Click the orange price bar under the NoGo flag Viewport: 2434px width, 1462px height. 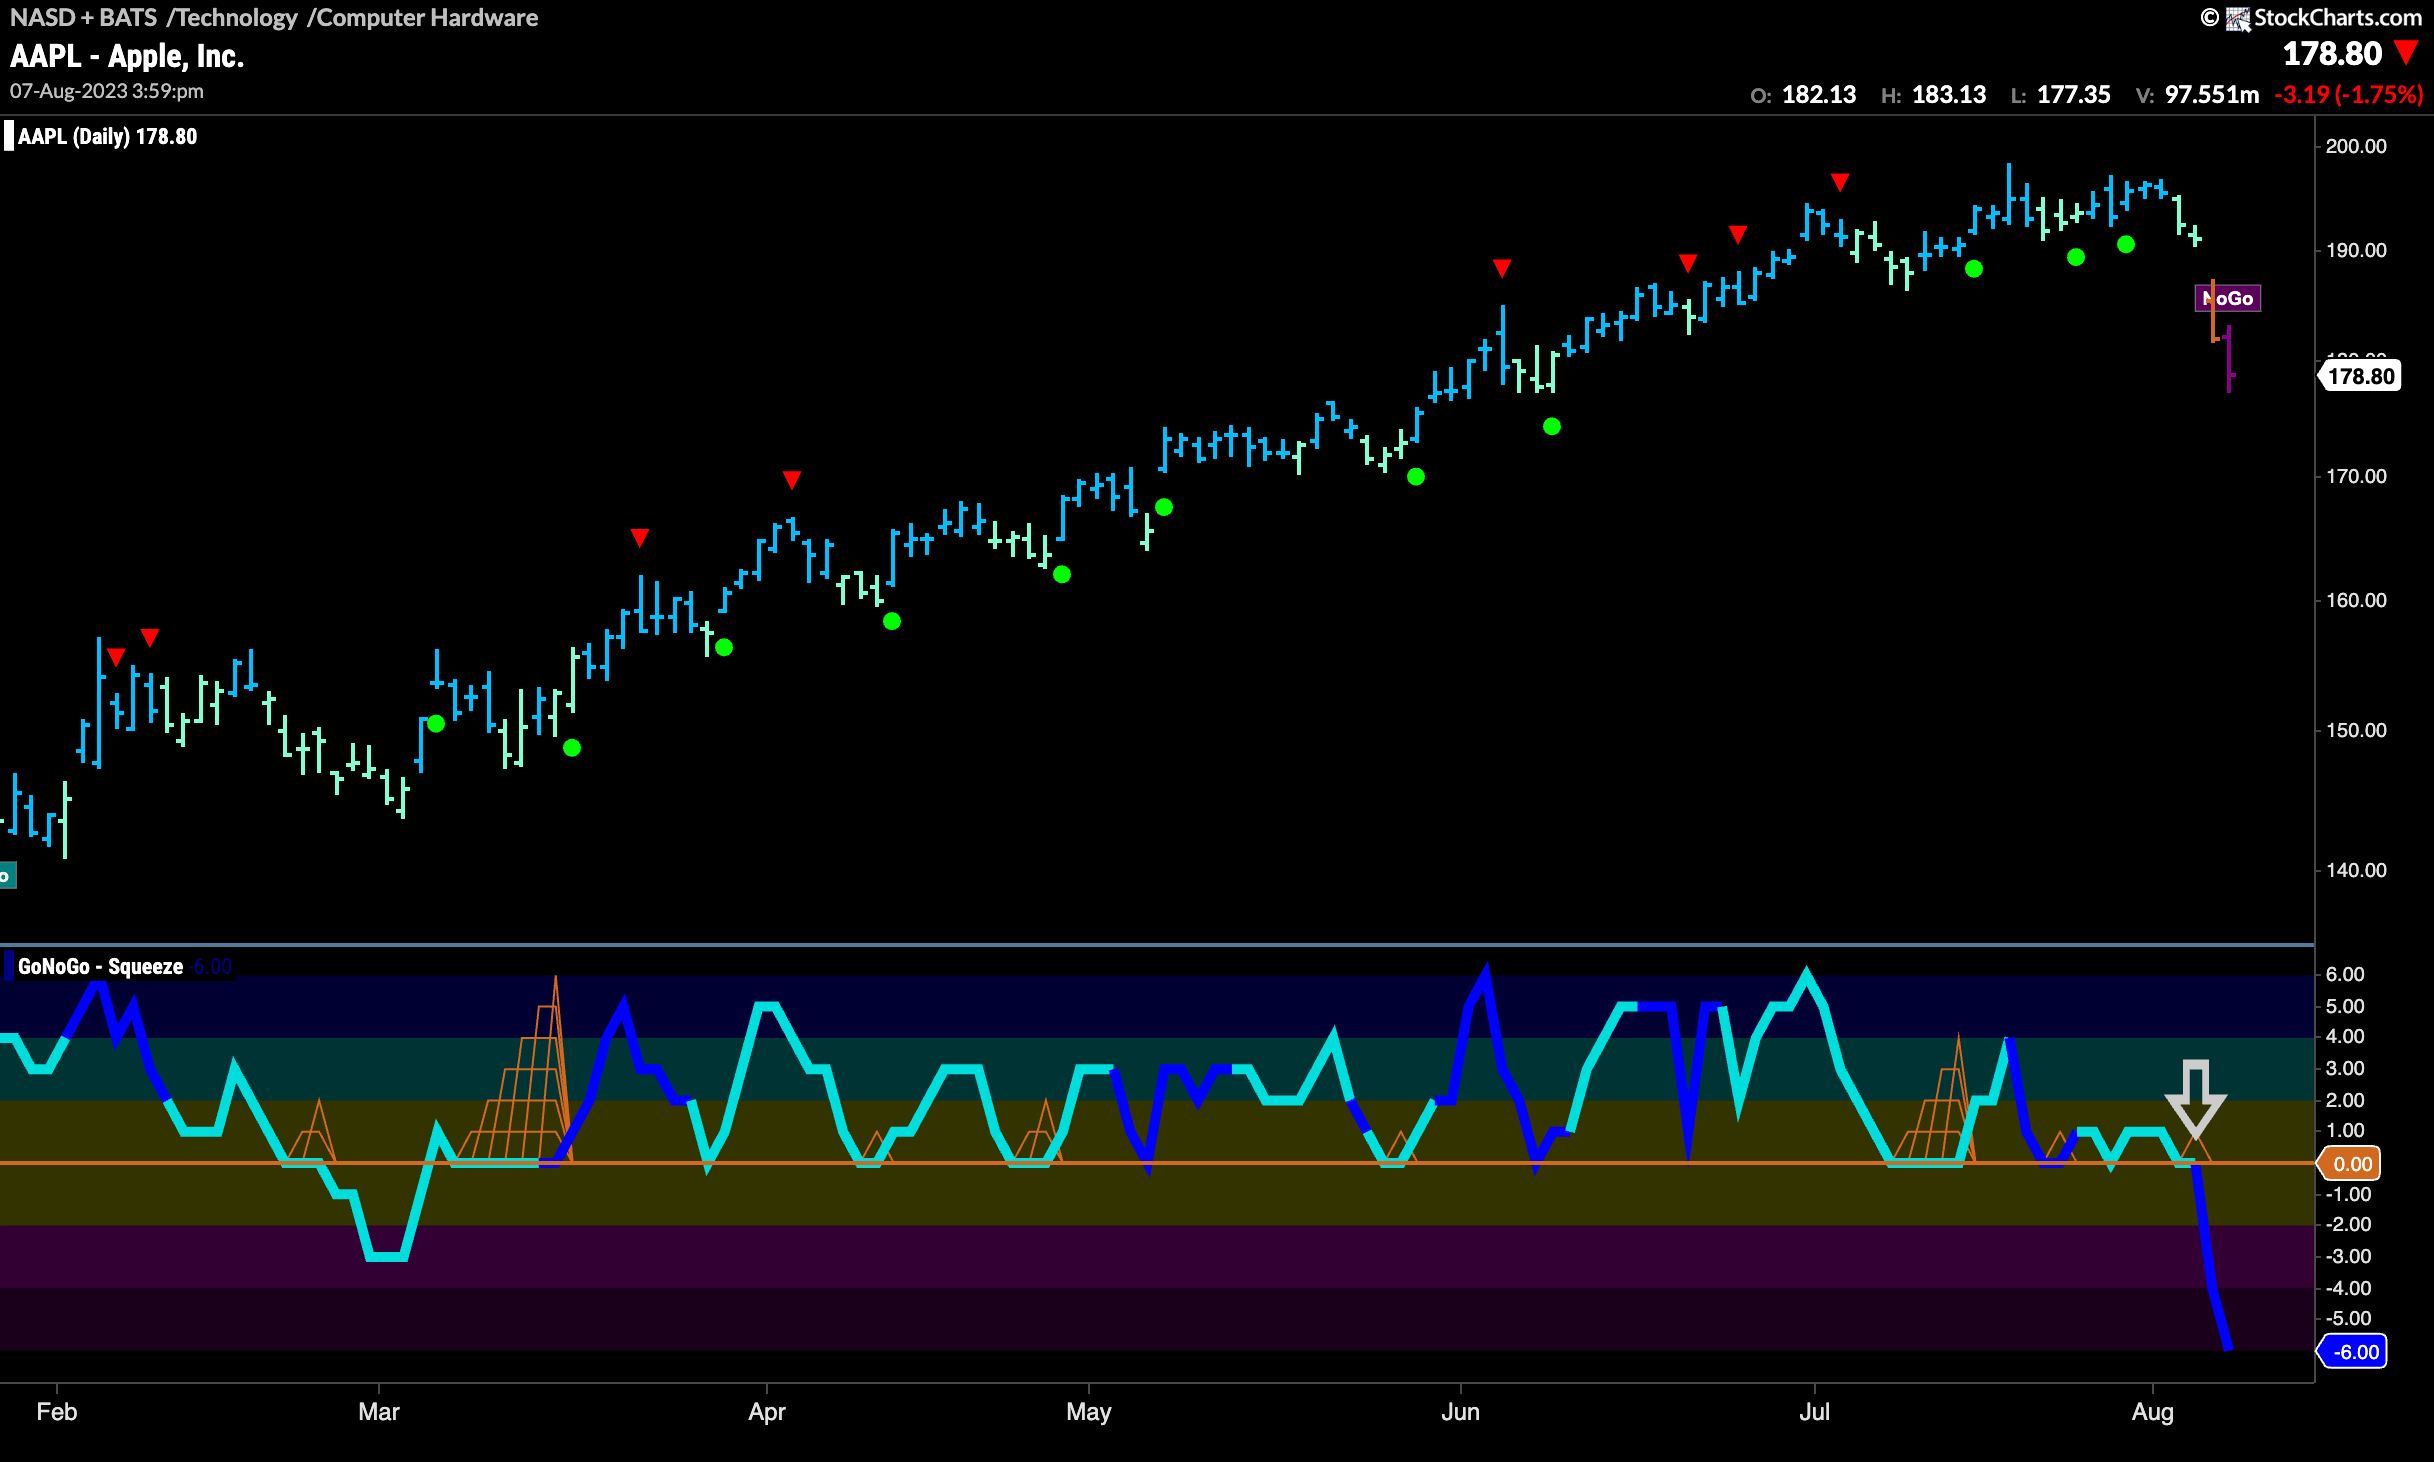[2213, 312]
